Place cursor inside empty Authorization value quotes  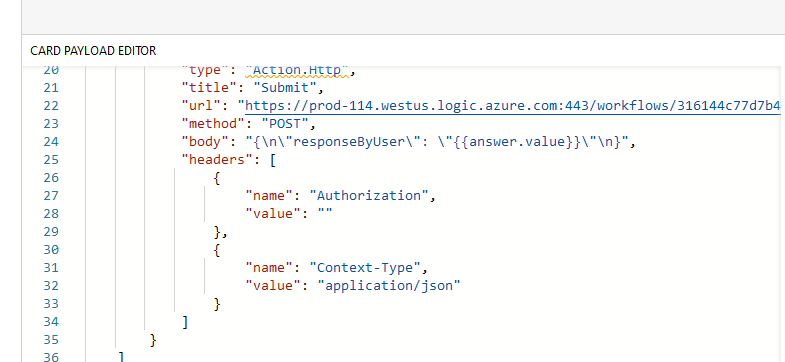click(325, 214)
